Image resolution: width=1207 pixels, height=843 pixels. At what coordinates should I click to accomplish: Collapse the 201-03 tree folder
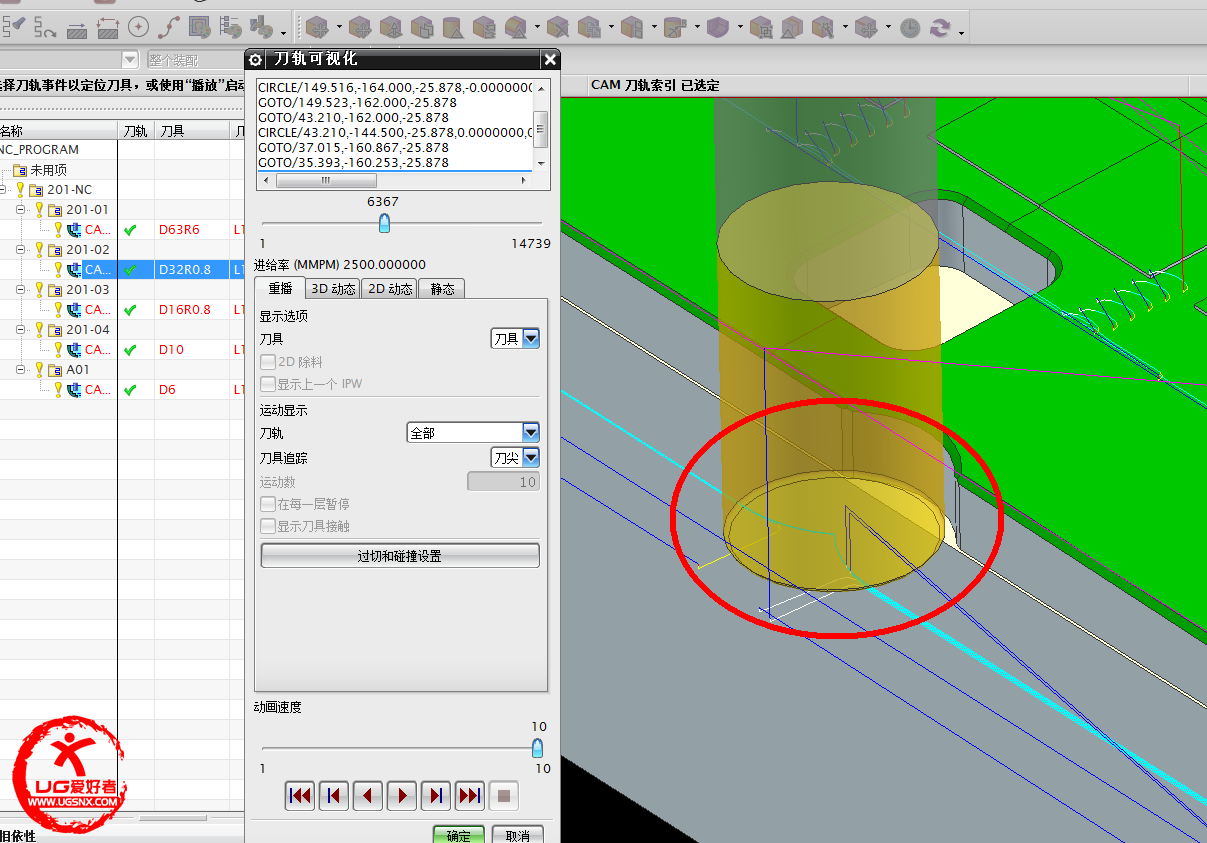pyautogui.click(x=22, y=290)
